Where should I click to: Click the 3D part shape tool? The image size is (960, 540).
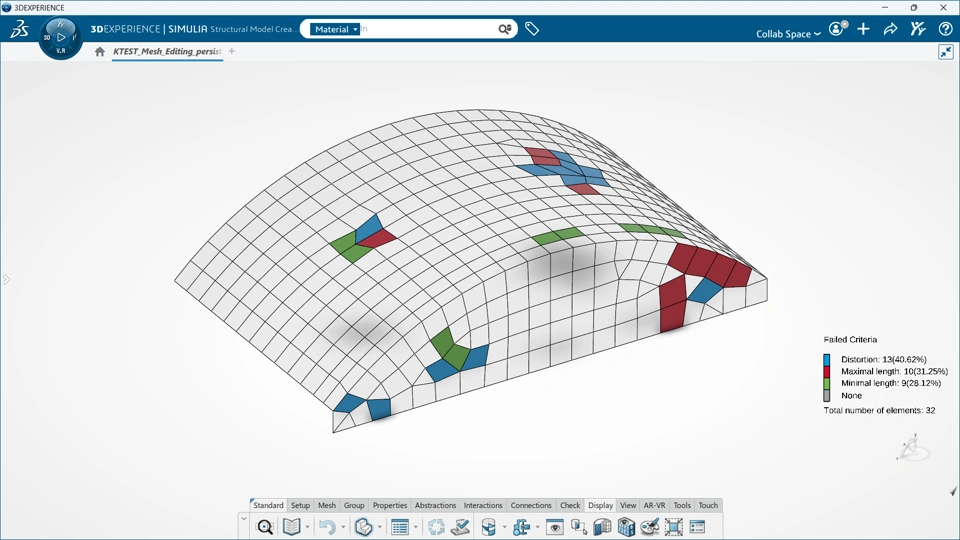click(363, 527)
